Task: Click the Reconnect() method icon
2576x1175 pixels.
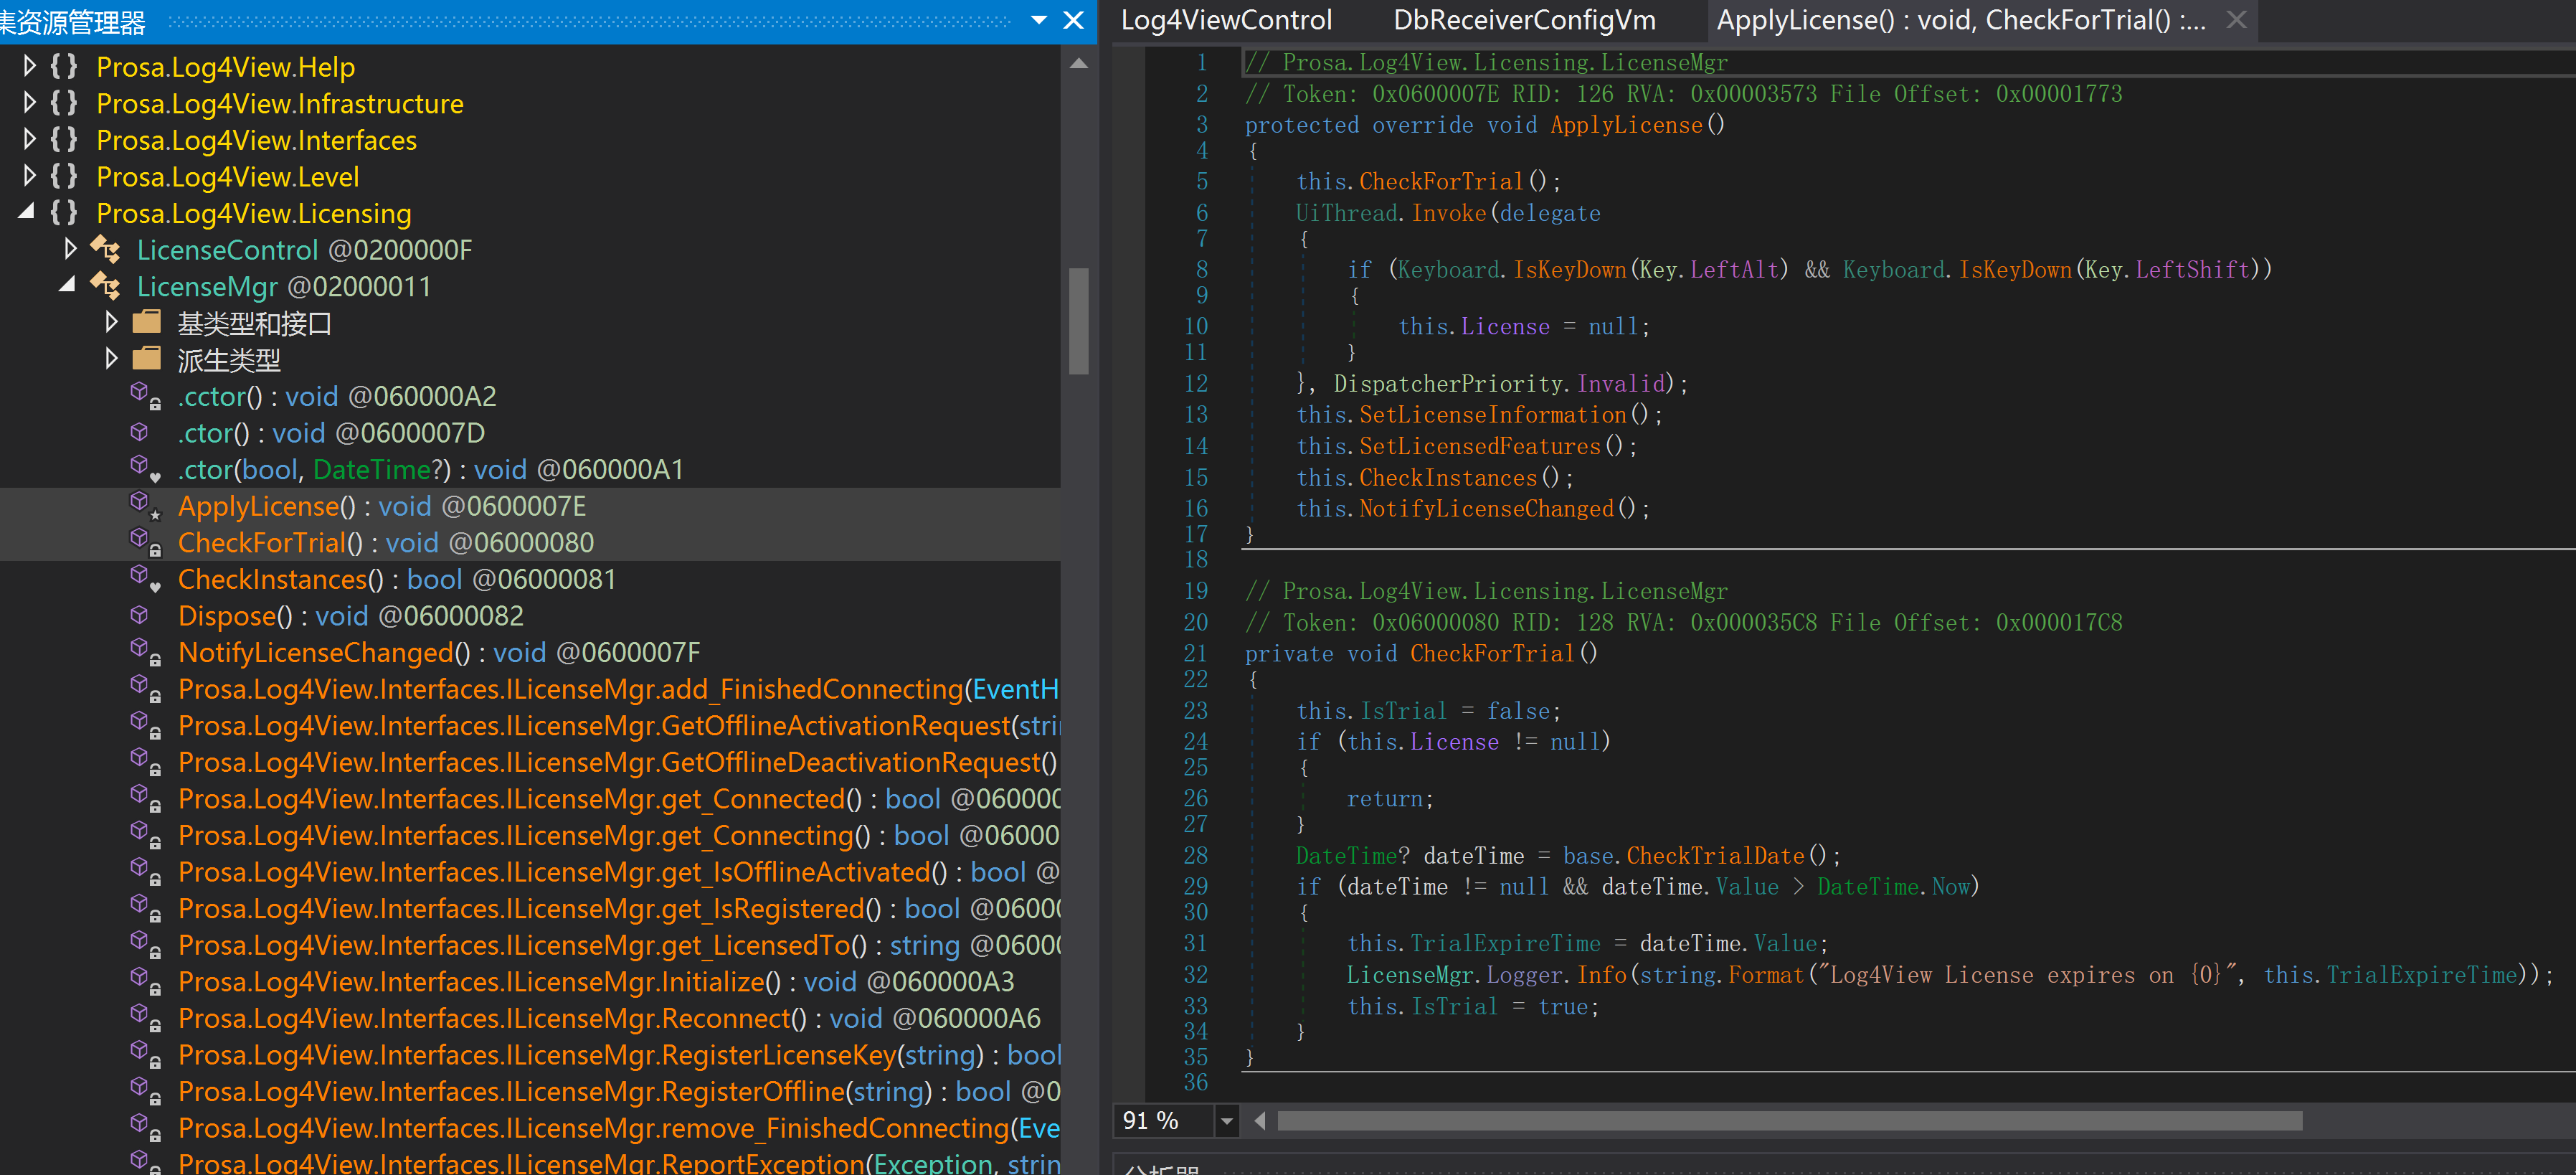Action: click(x=145, y=1017)
